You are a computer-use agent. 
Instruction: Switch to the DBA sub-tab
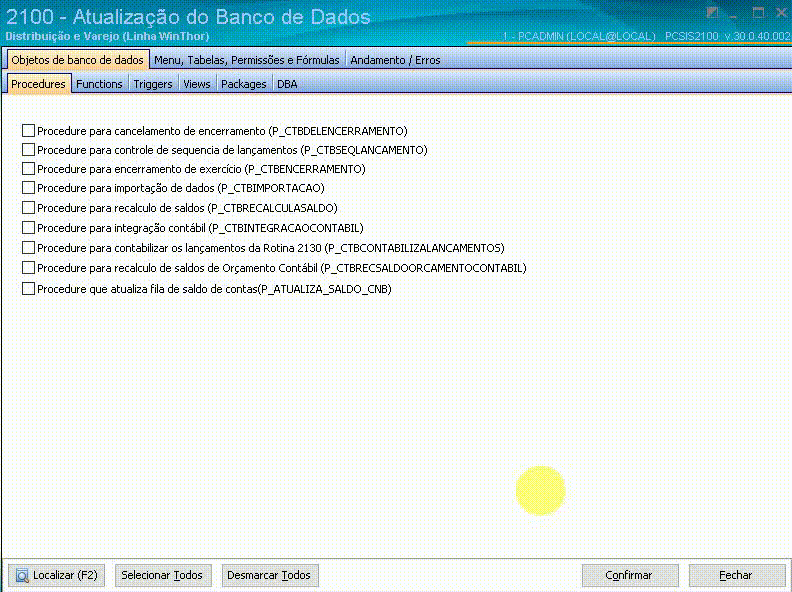pos(287,84)
